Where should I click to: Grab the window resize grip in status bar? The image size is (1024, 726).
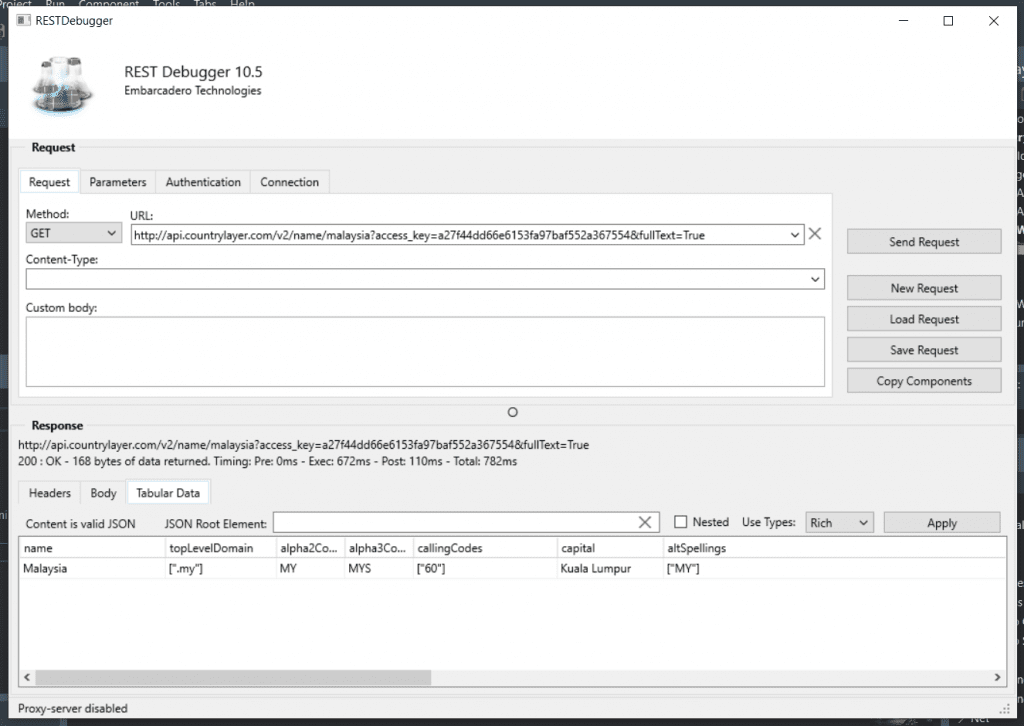point(1004,709)
